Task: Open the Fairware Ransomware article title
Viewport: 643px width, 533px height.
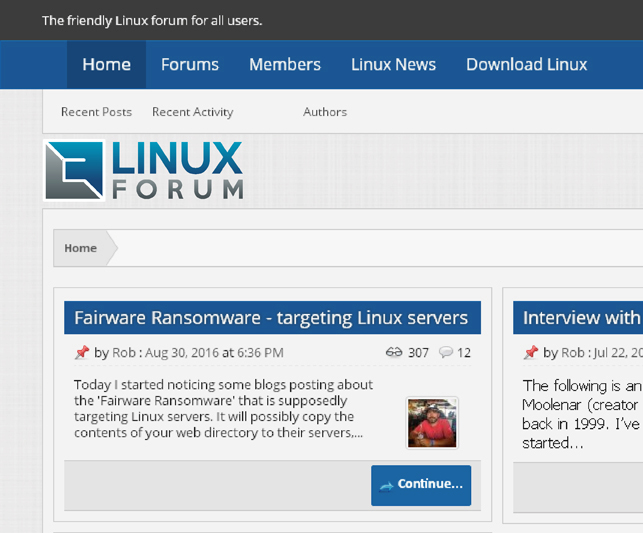Action: [271, 318]
